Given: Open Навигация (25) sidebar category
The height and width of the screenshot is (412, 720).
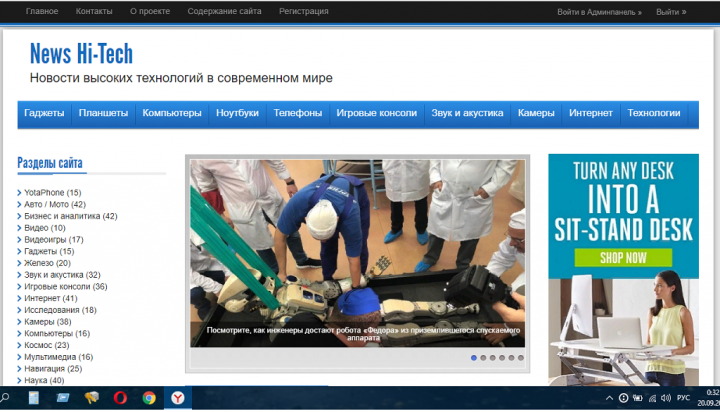Looking at the screenshot, I should click(53, 368).
